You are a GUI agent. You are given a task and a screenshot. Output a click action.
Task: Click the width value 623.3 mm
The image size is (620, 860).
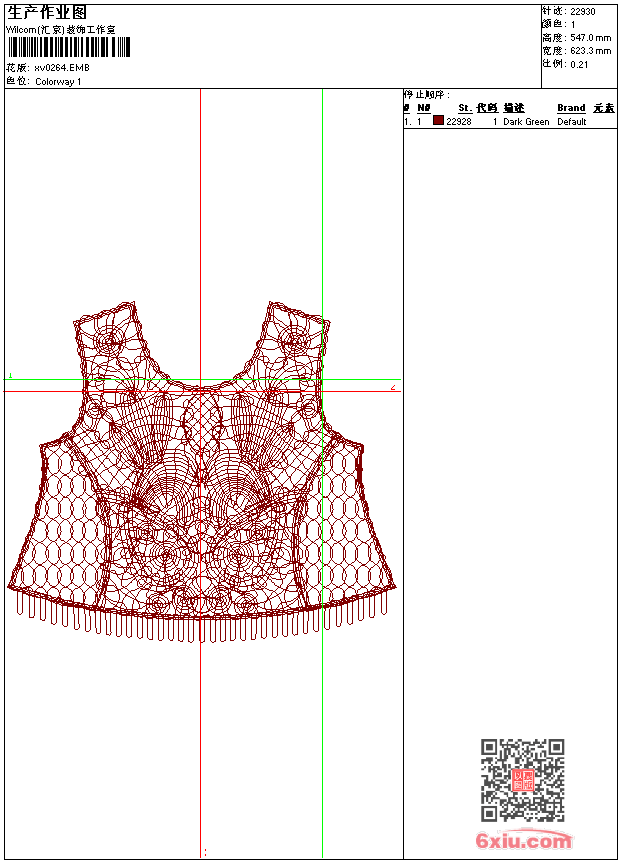point(590,51)
